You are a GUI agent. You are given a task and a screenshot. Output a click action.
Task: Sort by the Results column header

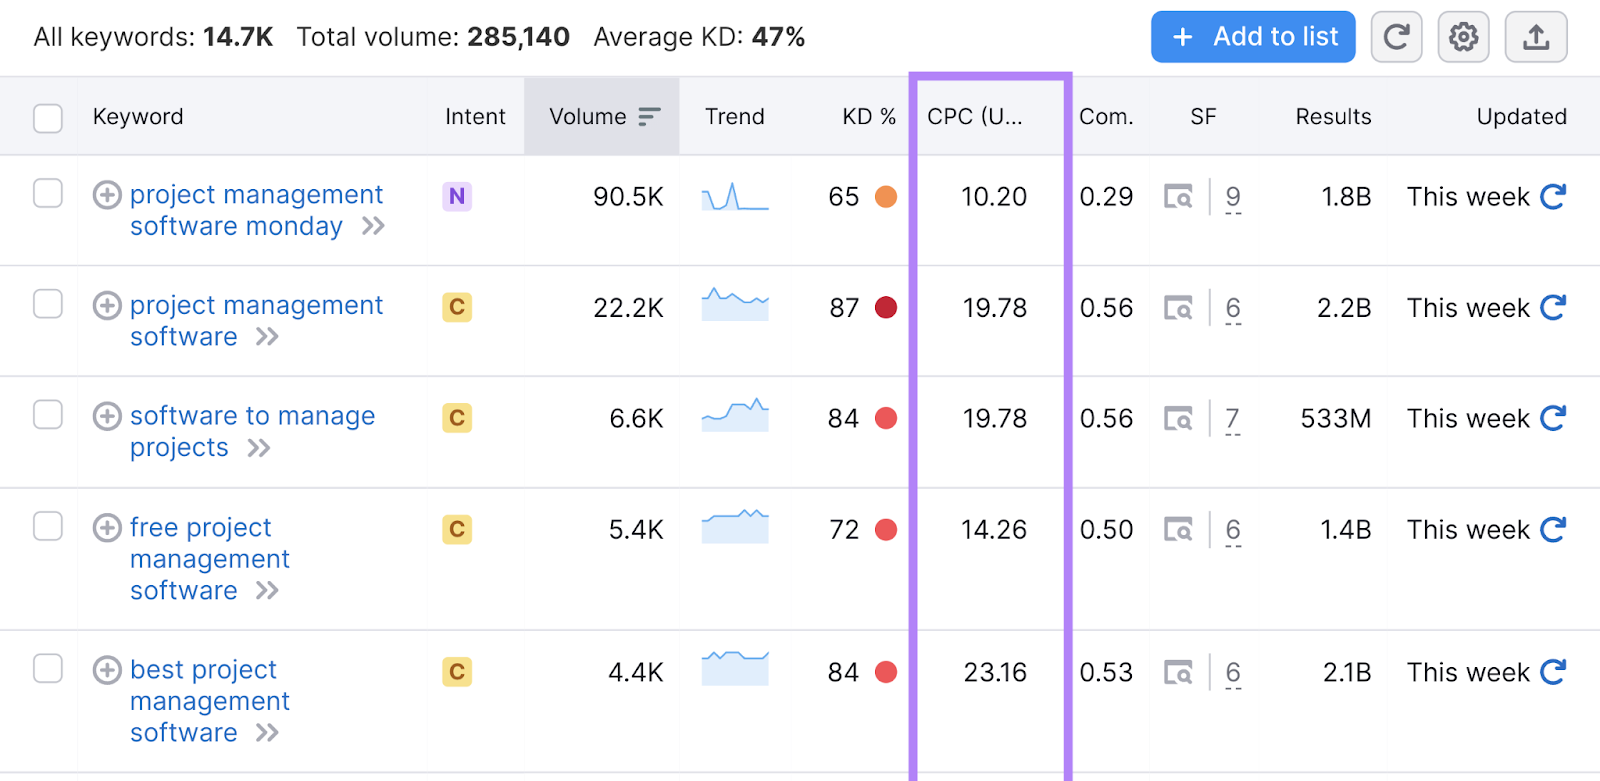(x=1333, y=117)
